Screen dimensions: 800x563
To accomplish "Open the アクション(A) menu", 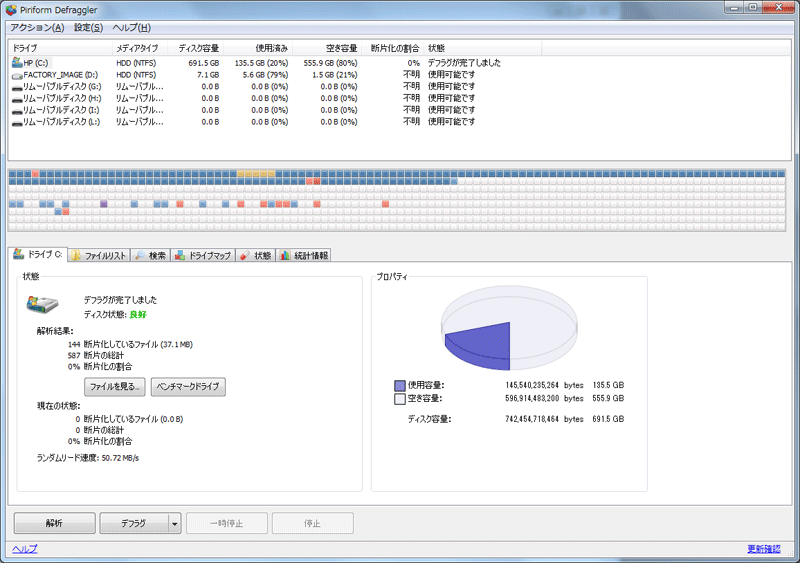I will [37, 28].
